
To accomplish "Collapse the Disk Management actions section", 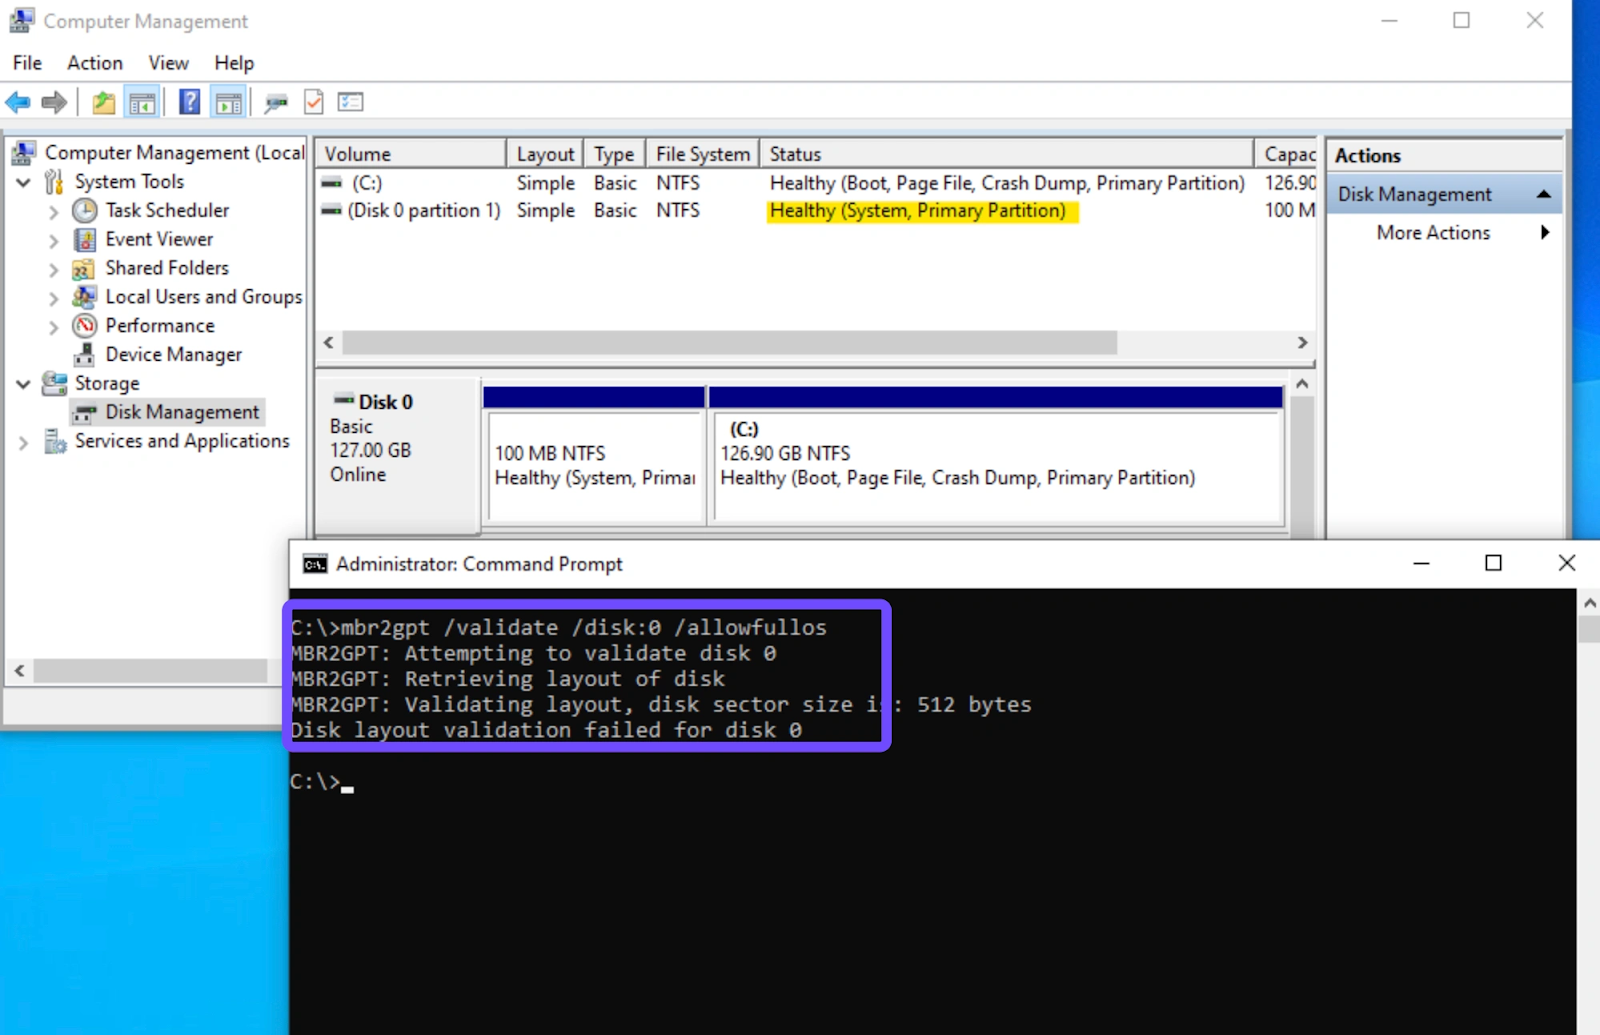I will tap(1543, 195).
